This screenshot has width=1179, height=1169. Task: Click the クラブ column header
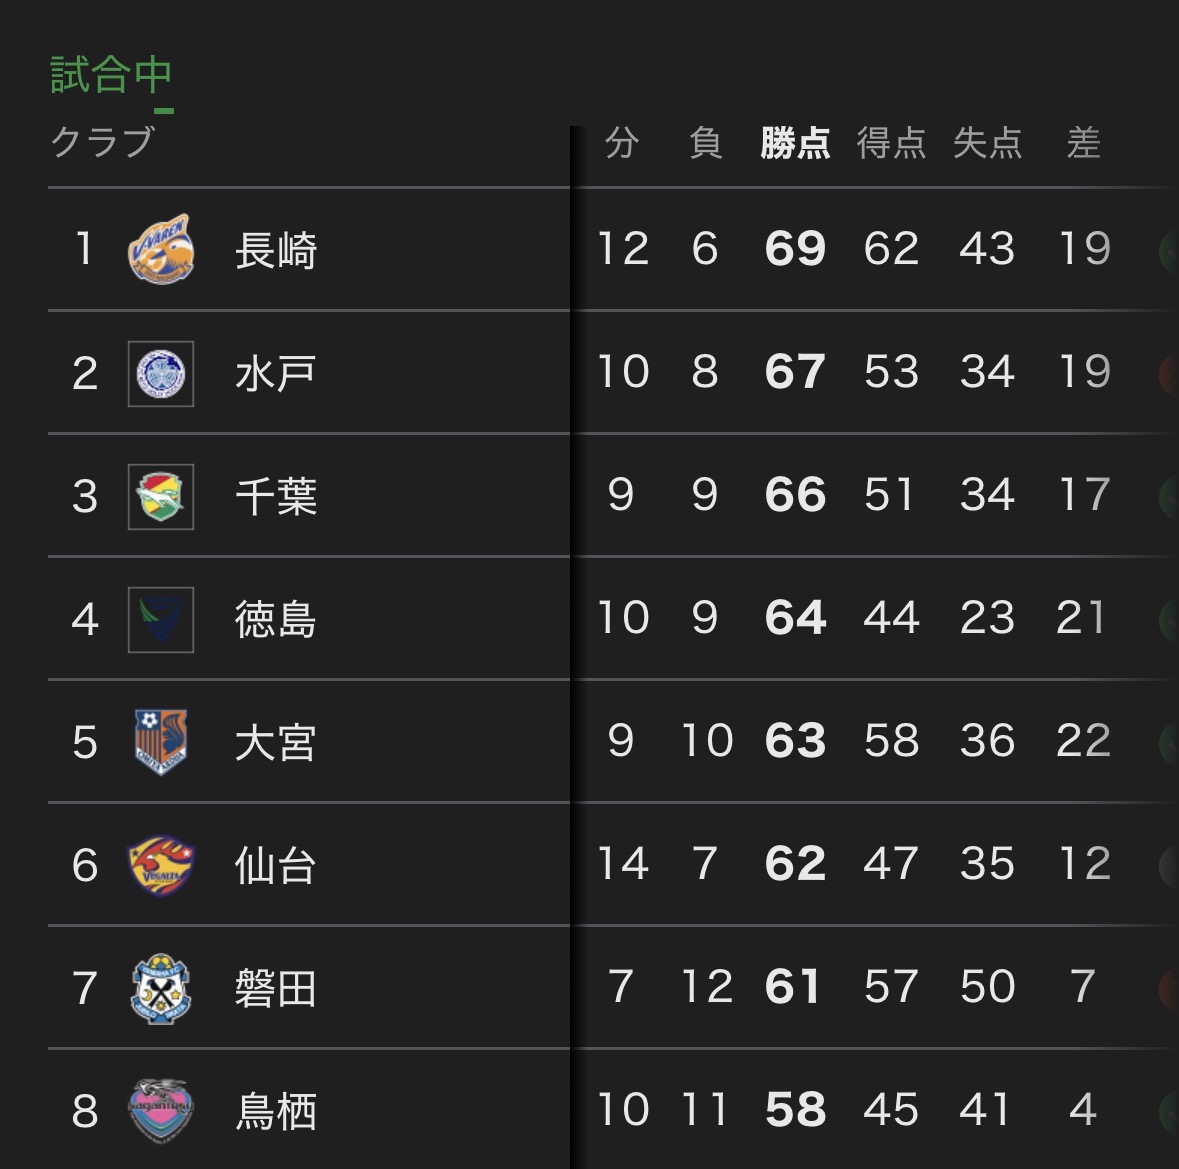pos(102,143)
